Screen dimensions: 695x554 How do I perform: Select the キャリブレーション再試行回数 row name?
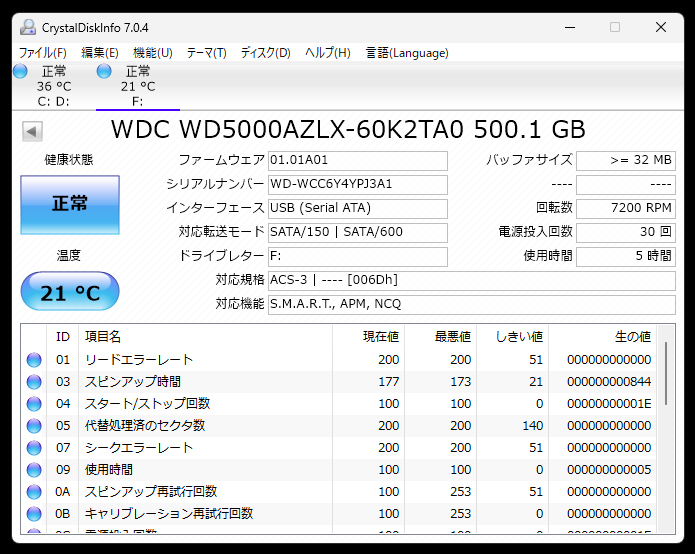[x=169, y=514]
